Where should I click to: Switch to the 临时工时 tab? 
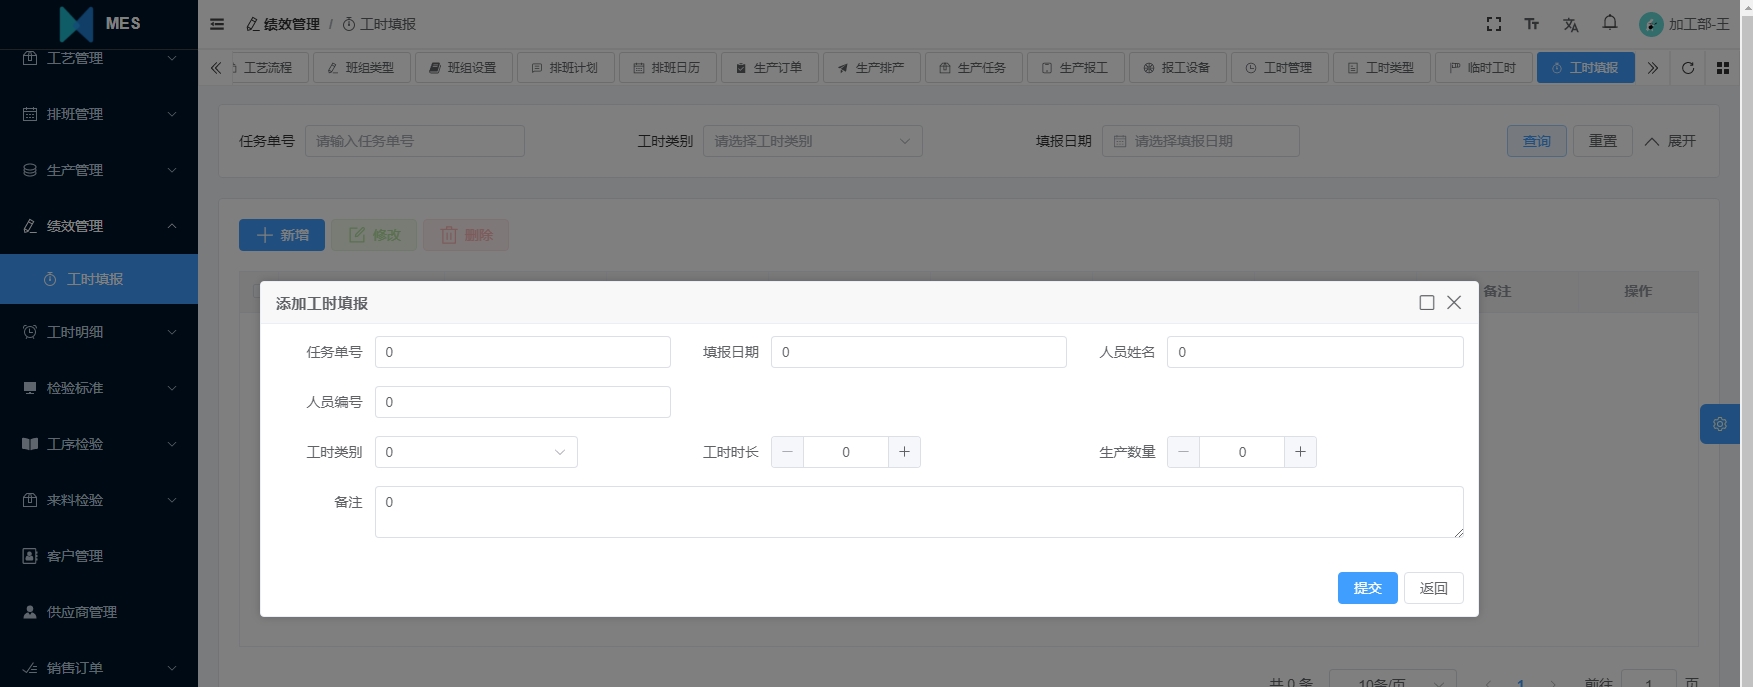point(1484,68)
